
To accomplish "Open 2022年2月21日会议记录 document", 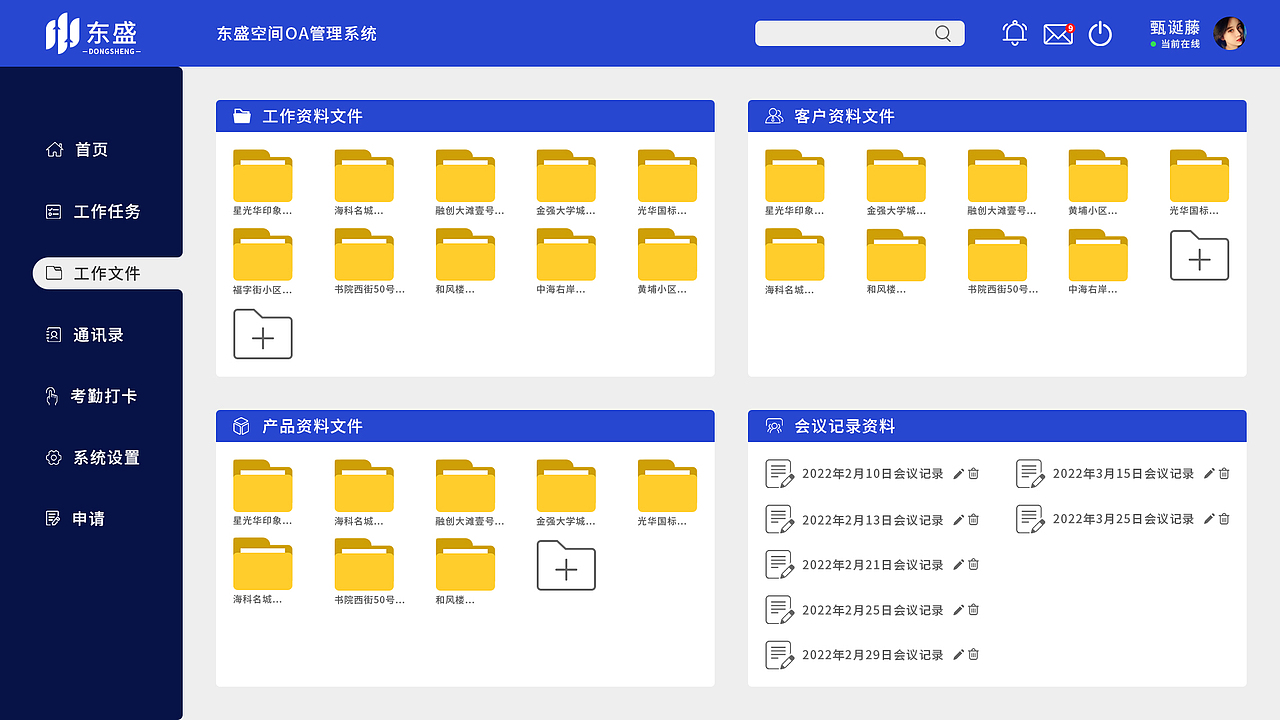I will pyautogui.click(x=855, y=565).
